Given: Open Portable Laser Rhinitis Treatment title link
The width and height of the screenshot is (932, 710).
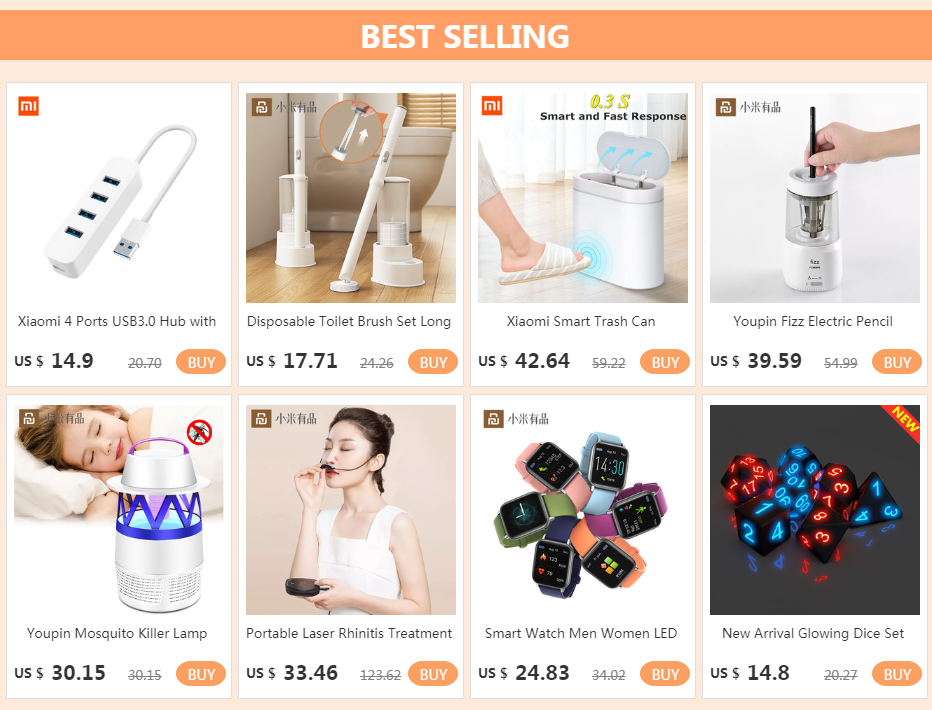Looking at the screenshot, I should (x=349, y=633).
